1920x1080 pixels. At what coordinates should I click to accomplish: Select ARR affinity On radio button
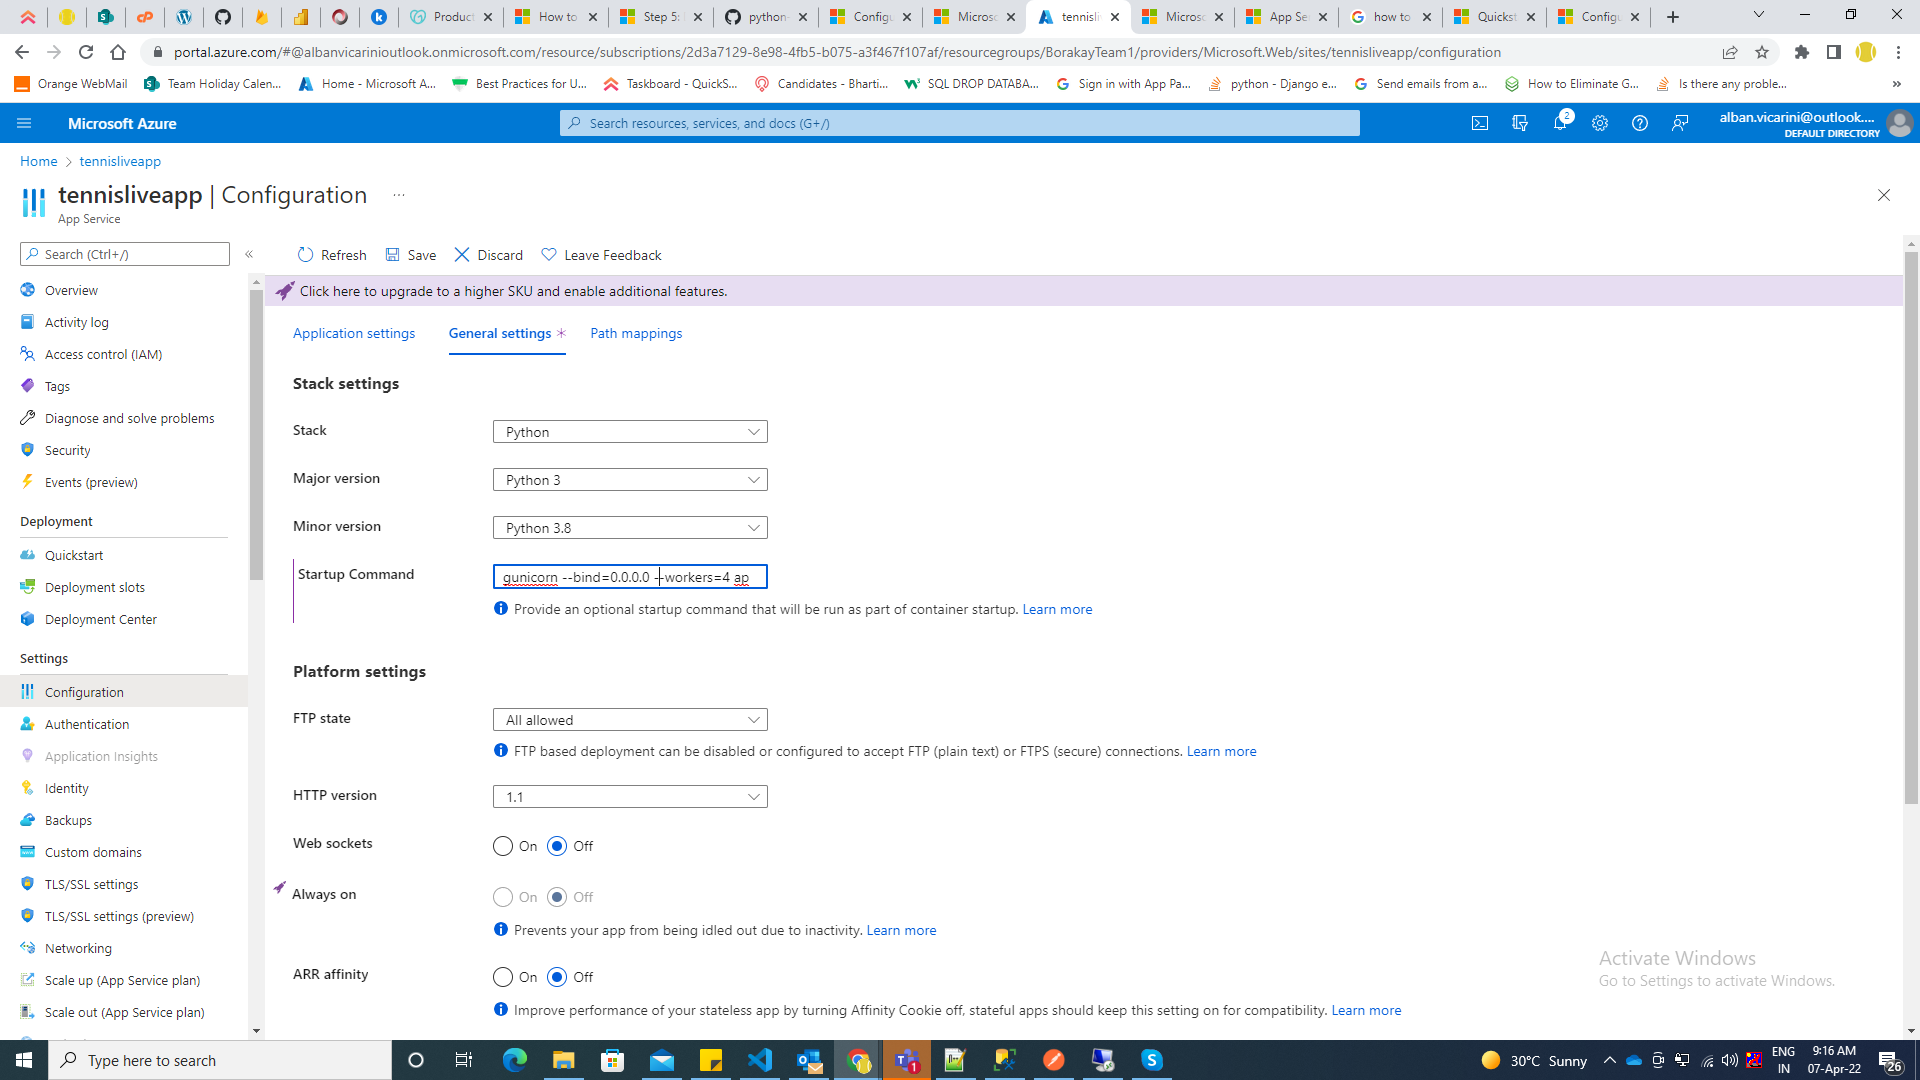pyautogui.click(x=503, y=977)
